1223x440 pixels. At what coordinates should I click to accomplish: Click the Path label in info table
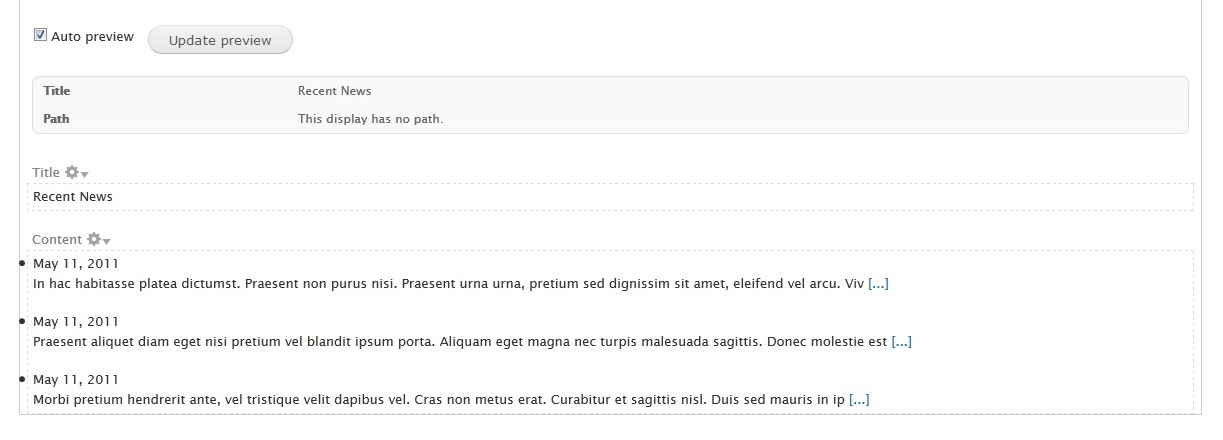pyautogui.click(x=56, y=119)
